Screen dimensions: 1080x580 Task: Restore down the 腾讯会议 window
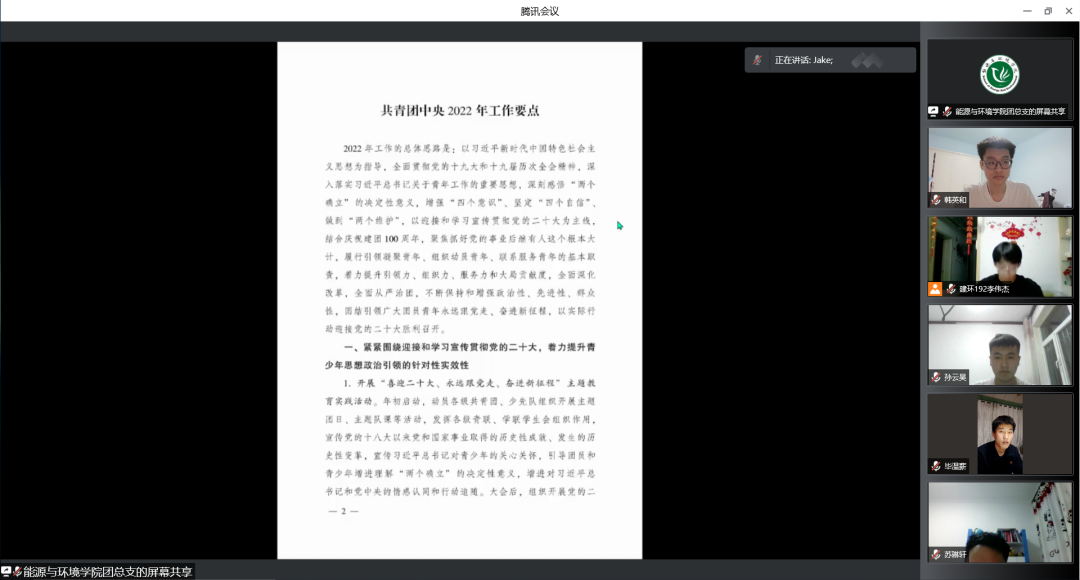click(x=1047, y=11)
